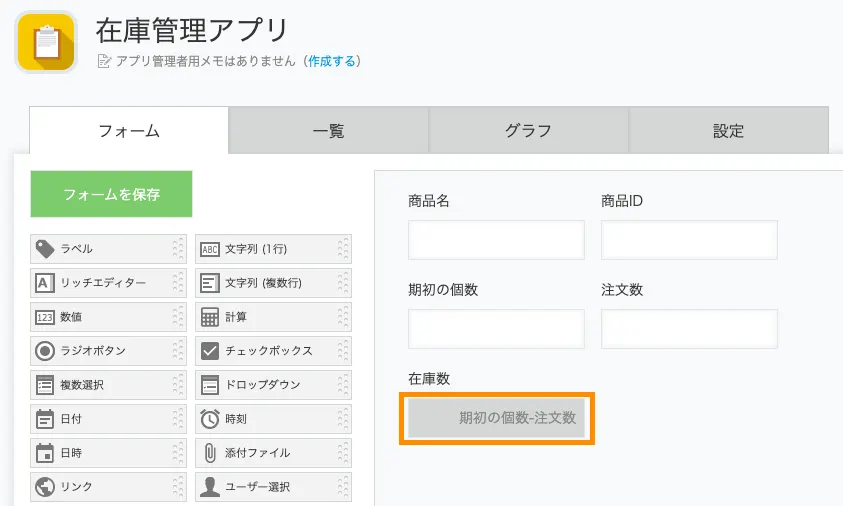Select the Attachment (添付ファイル) paperclip icon
843x506 pixels.
tap(210, 453)
